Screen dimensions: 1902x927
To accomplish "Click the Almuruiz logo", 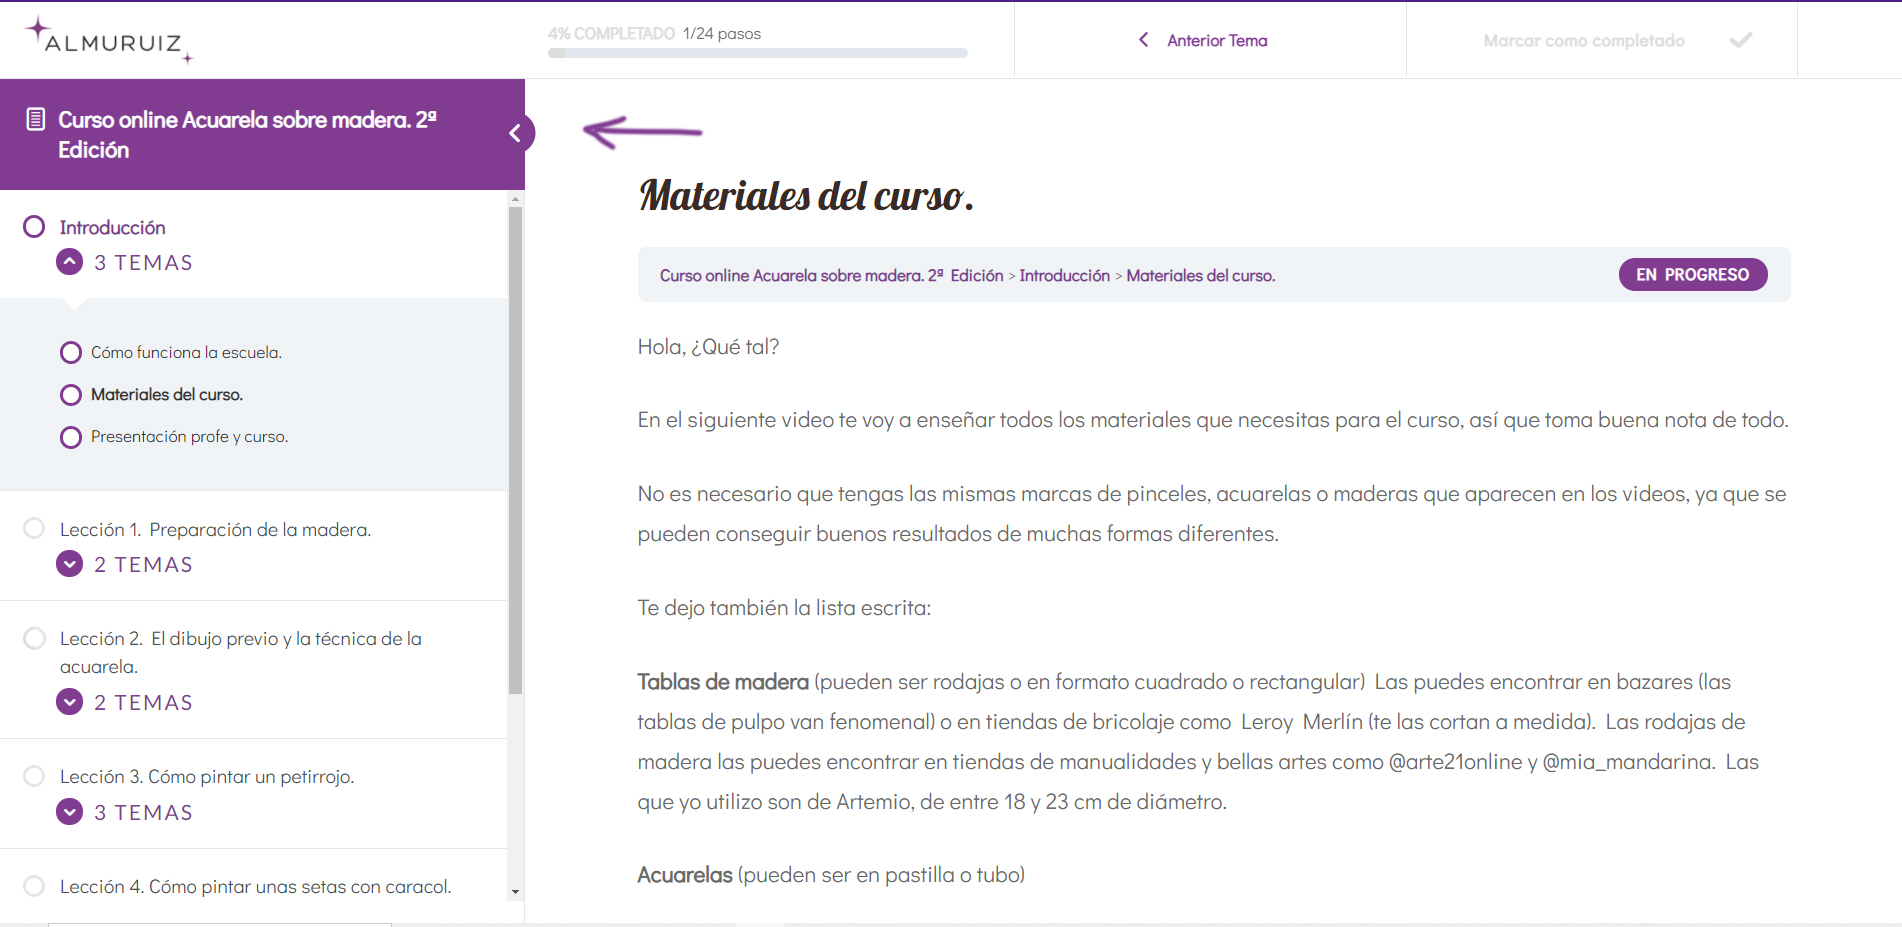I will (x=108, y=41).
